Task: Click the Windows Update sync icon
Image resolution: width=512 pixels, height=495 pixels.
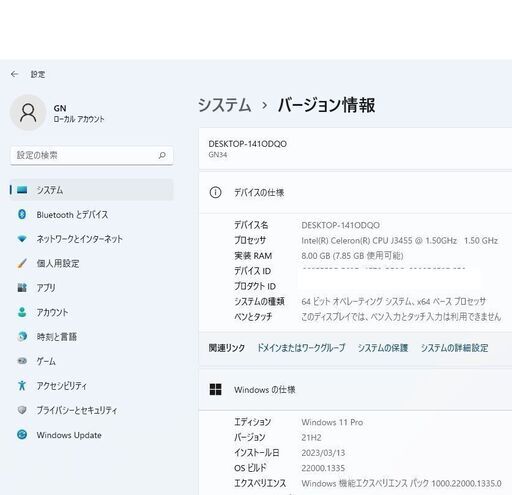Action: 22,435
